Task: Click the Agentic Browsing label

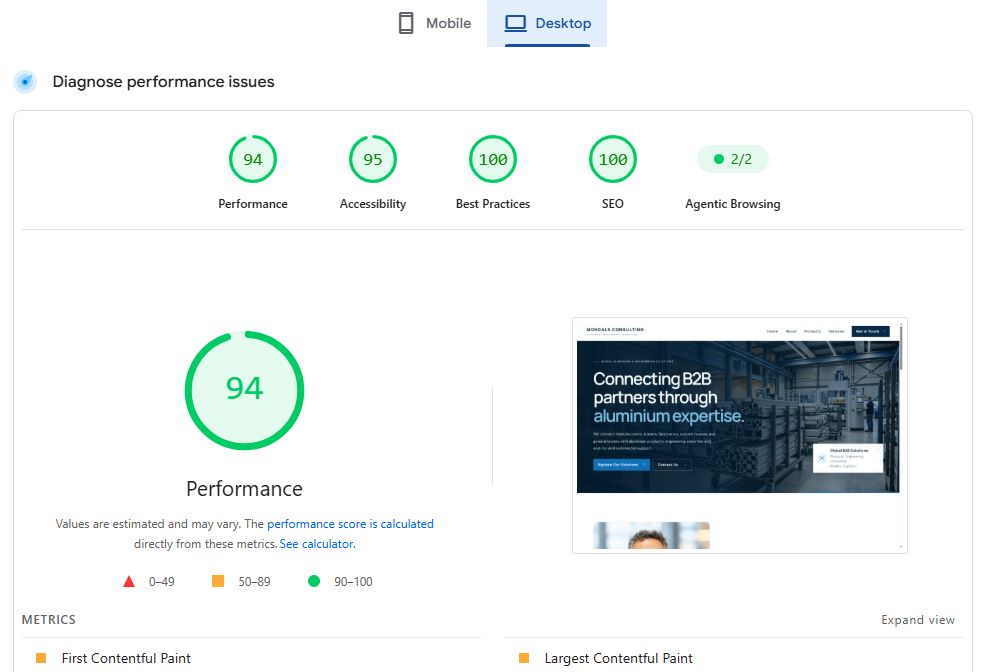Action: pyautogui.click(x=733, y=204)
